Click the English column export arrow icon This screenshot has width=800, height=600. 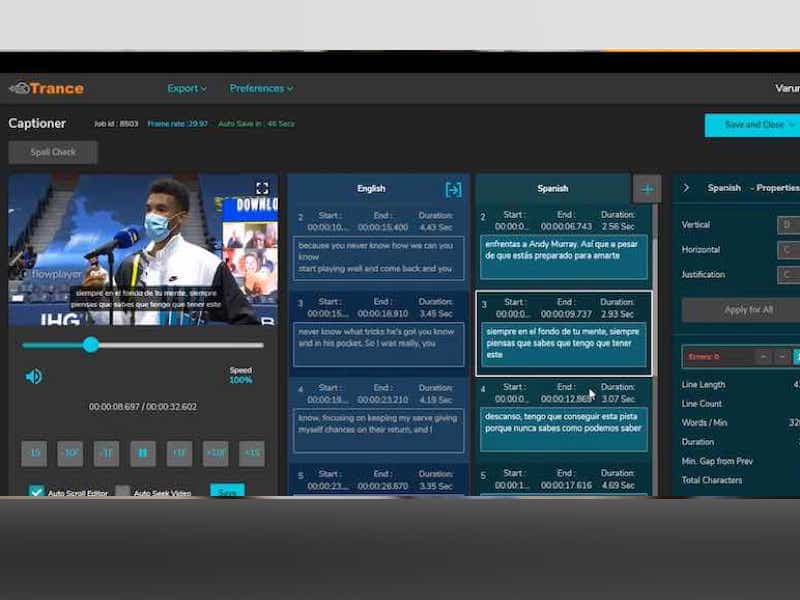[453, 189]
